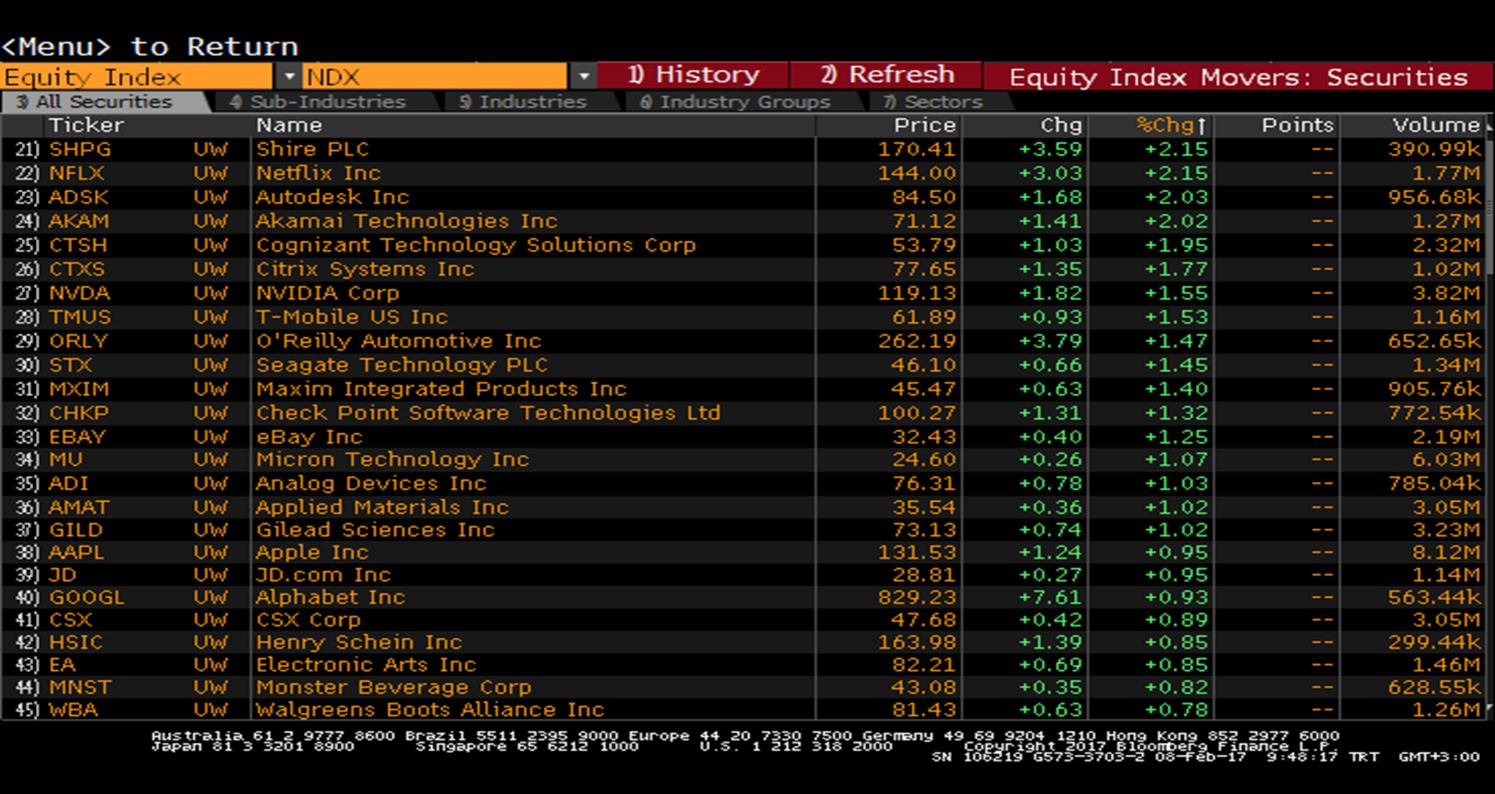1495x794 pixels.
Task: Select the Industry Groups tab
Action: [734, 102]
